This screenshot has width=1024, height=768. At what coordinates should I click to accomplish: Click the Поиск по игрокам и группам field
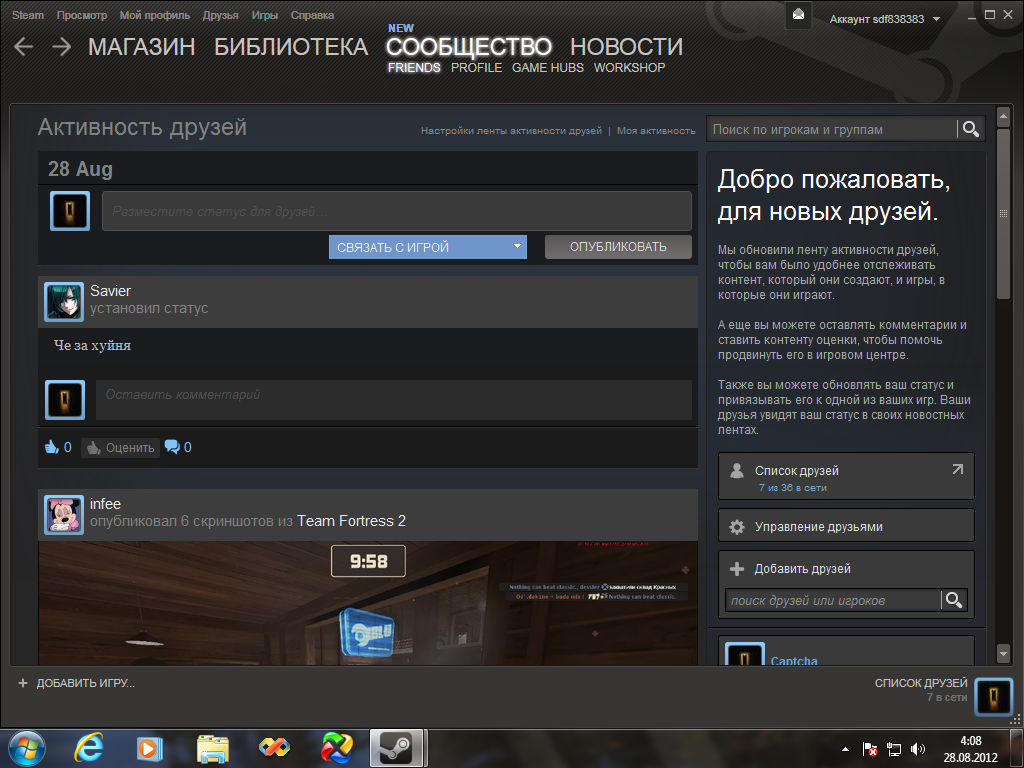pos(831,129)
